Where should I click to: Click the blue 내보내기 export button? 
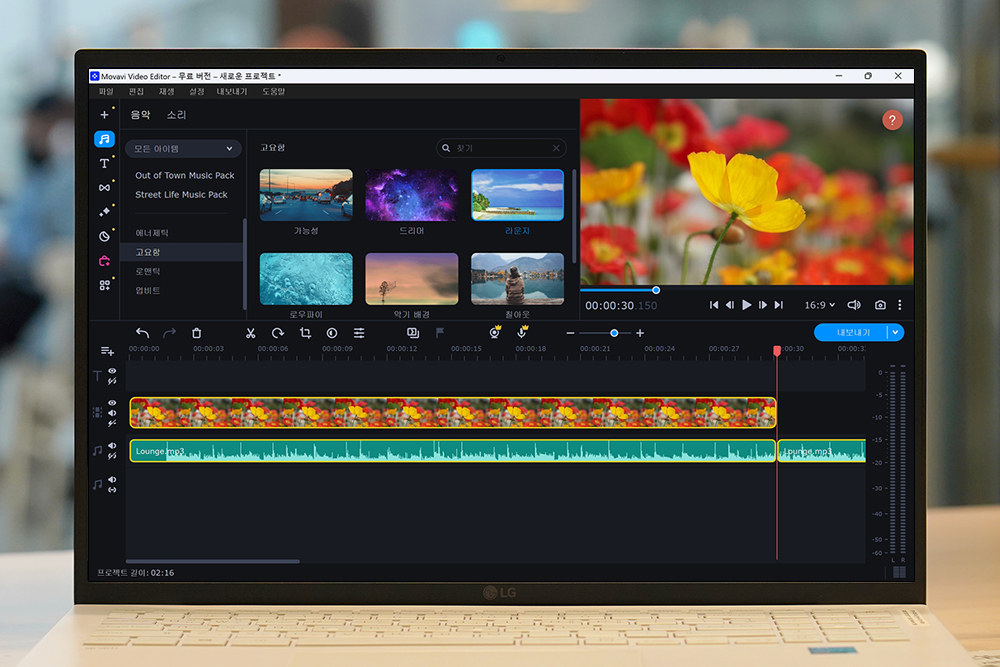pos(852,332)
